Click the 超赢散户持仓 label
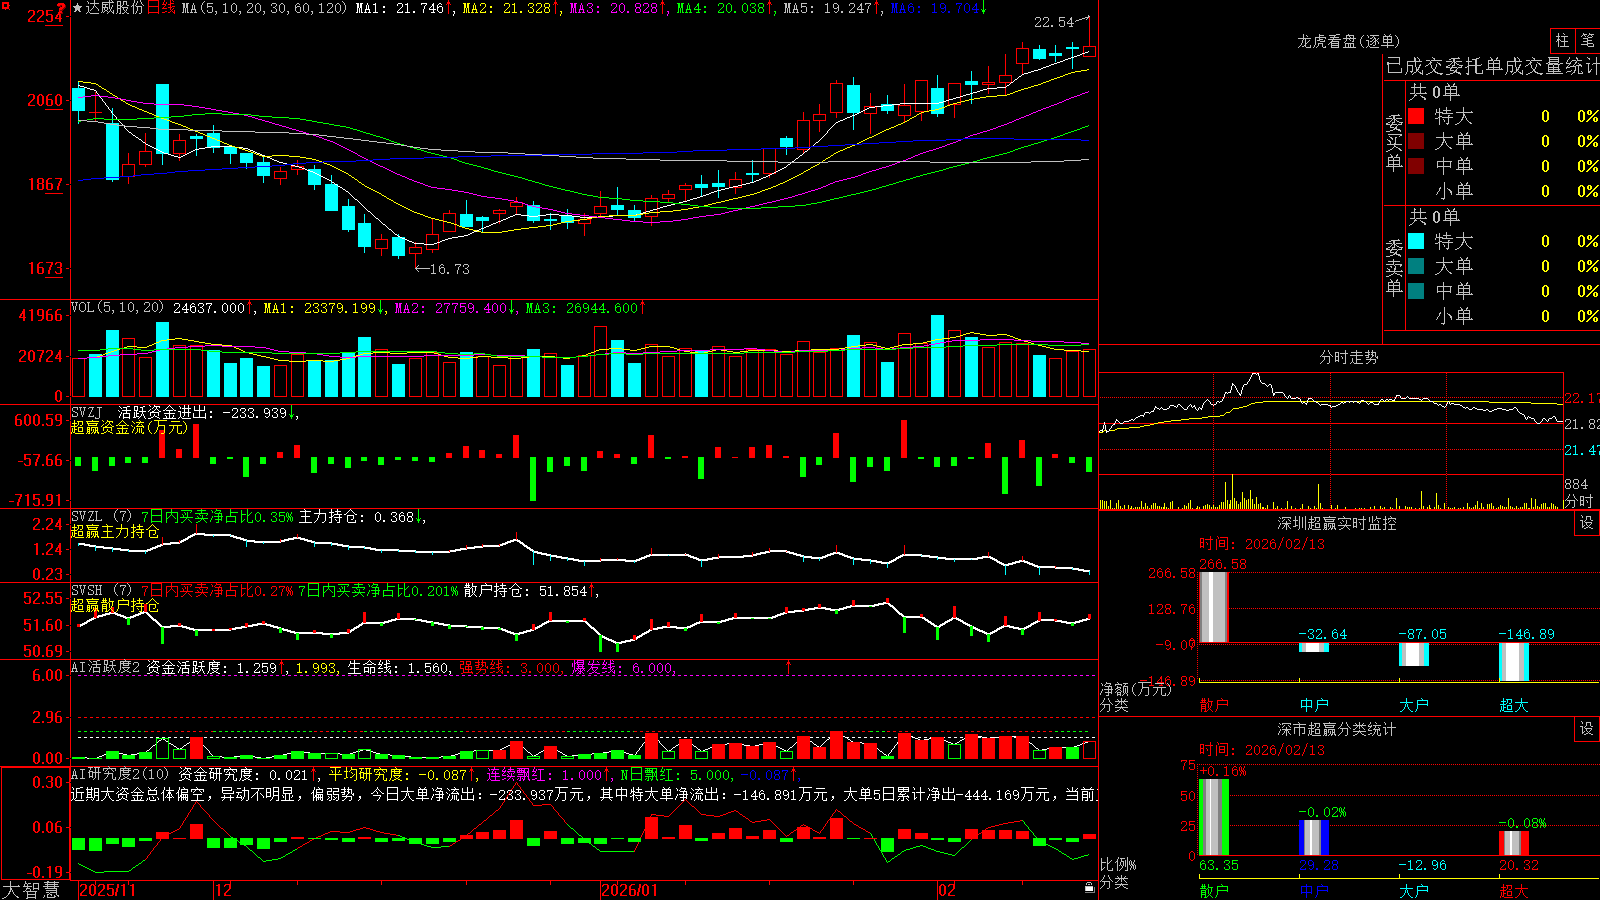Screen dimensions: 1600x900 [115, 606]
